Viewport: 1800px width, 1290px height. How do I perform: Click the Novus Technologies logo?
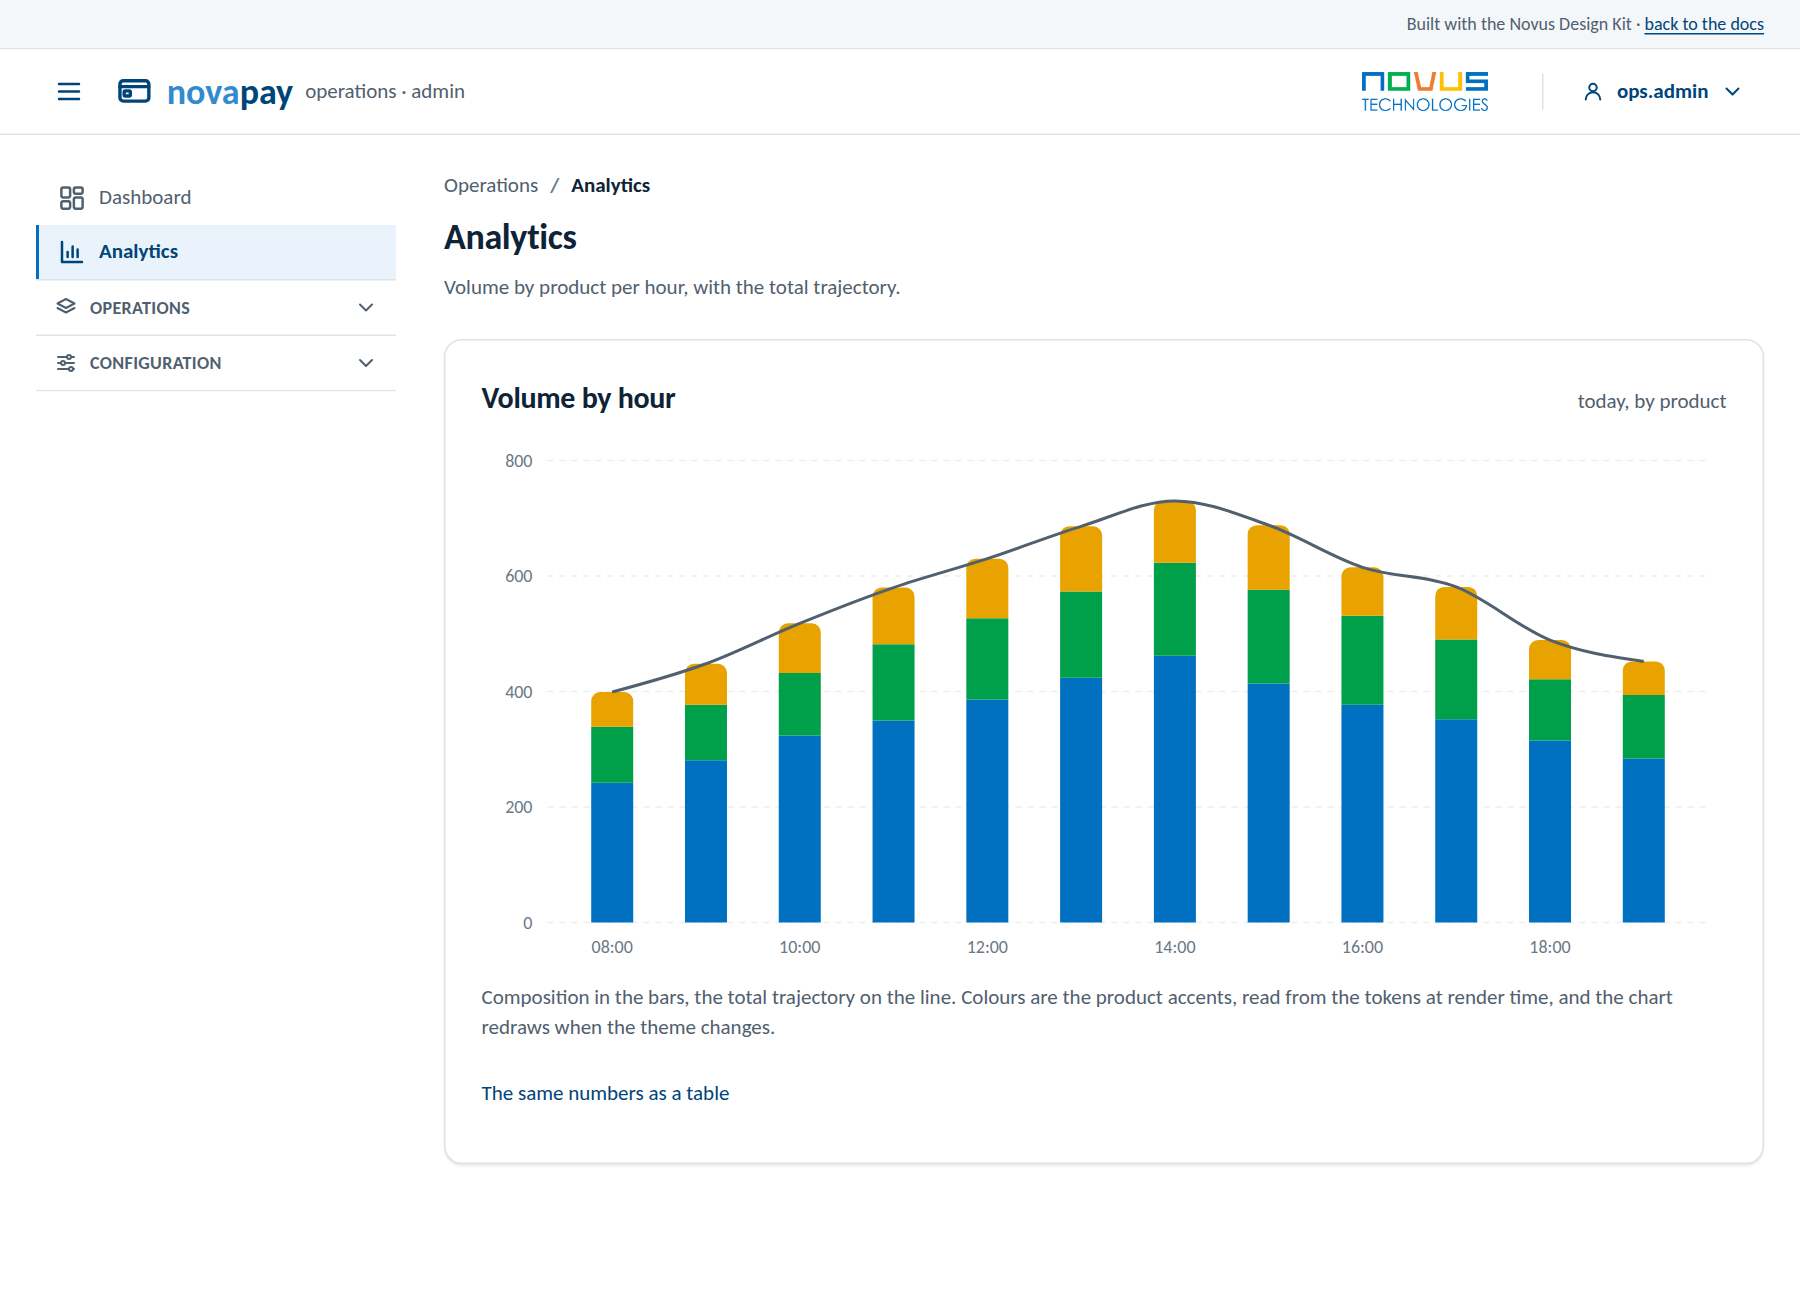1424,92
